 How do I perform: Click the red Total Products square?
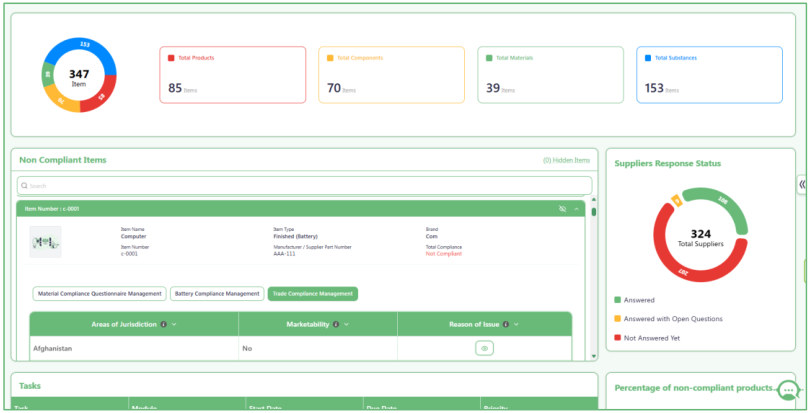tap(171, 58)
